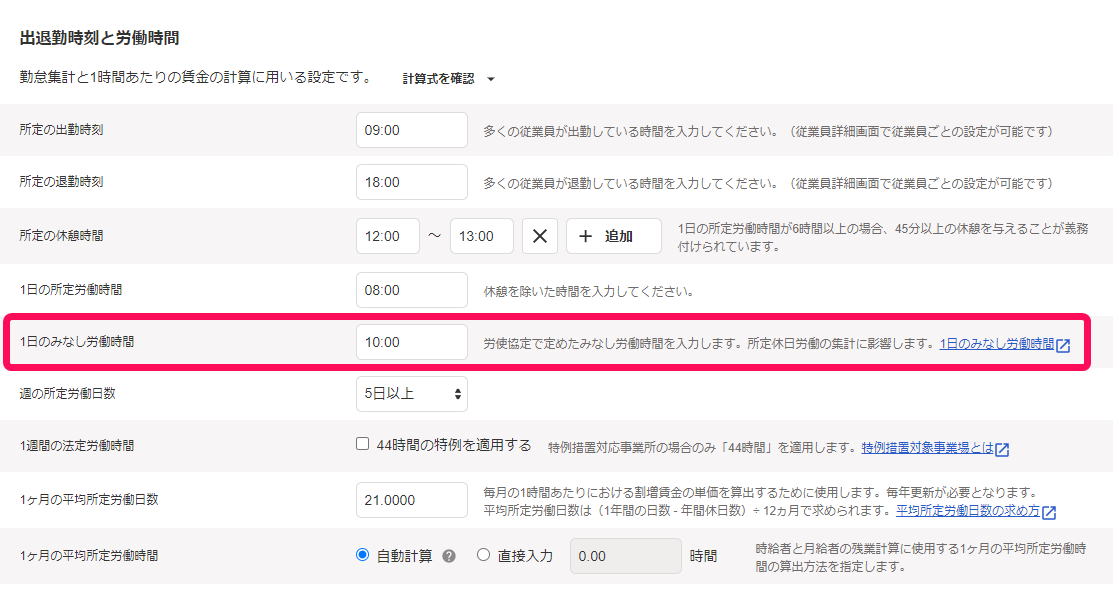The image size is (1113, 591).
Task: Open the 平均所定労働日数の求め方 link
Action: coord(976,511)
